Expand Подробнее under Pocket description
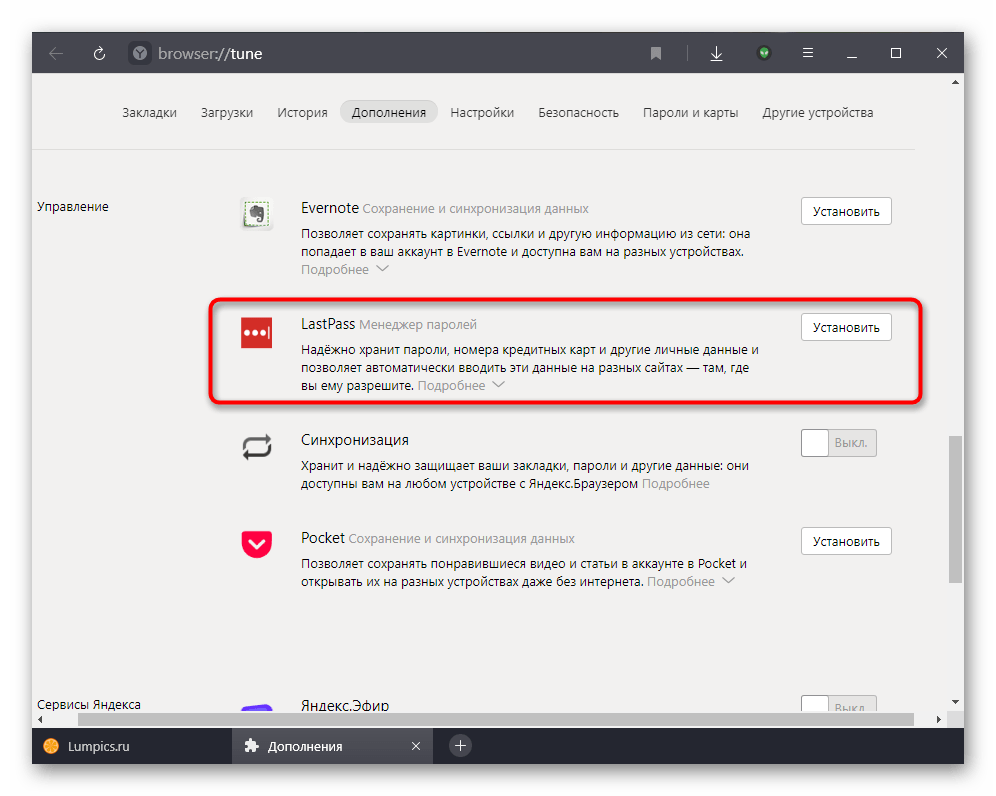Image resolution: width=996 pixels, height=796 pixels. coord(690,581)
